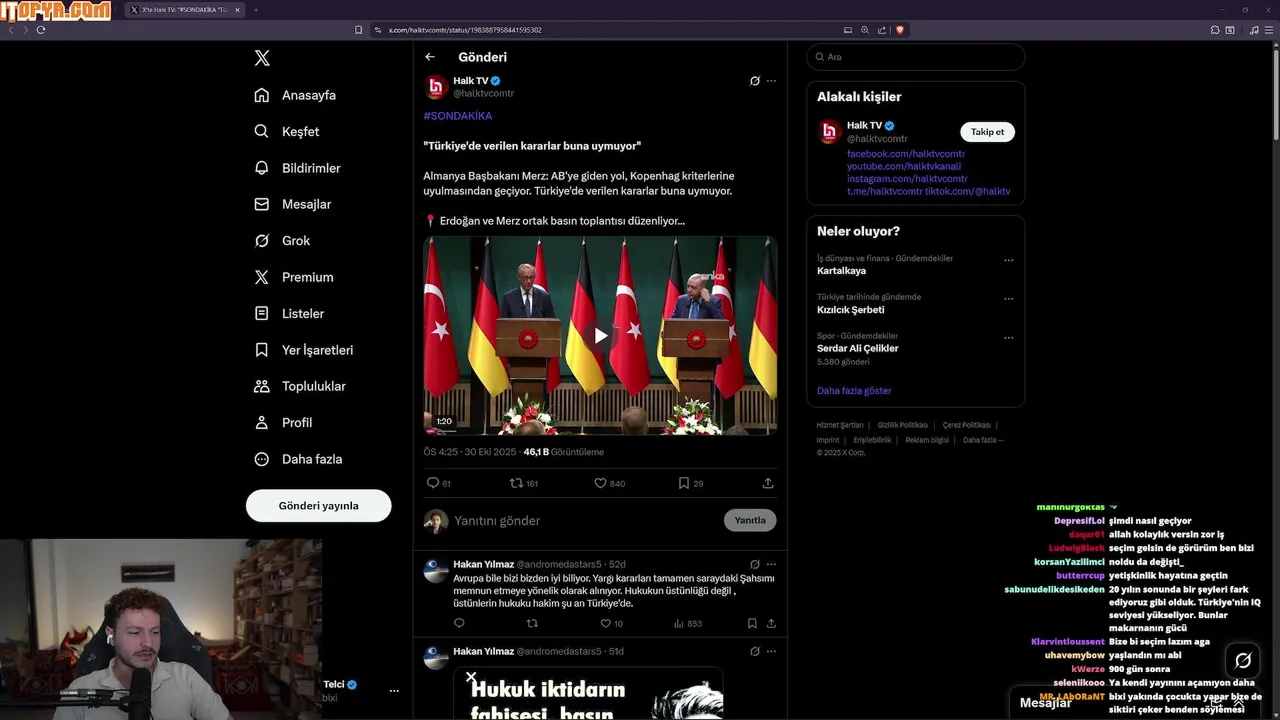Screen dimensions: 1280x720
Task: Open Bildirimler in the sidebar
Action: [x=297, y=168]
